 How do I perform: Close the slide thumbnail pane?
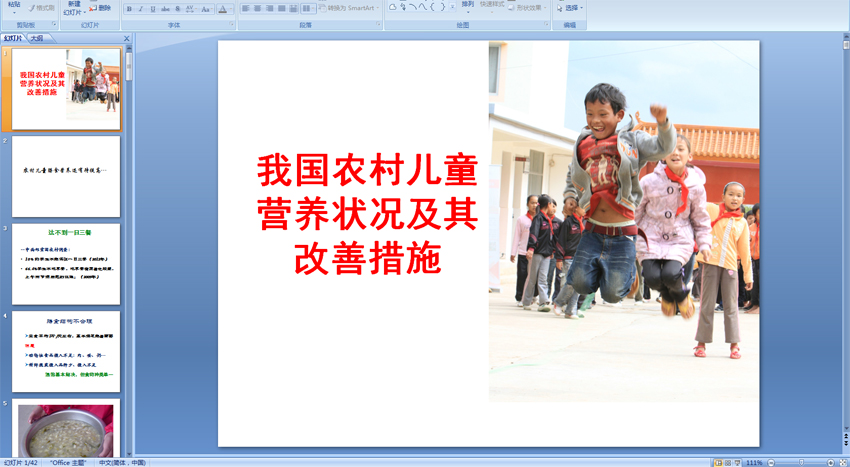coord(126,39)
